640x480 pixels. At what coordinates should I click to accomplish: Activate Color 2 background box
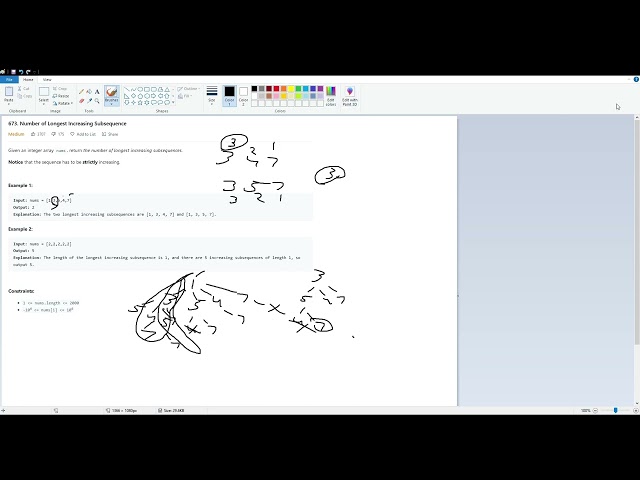point(243,96)
